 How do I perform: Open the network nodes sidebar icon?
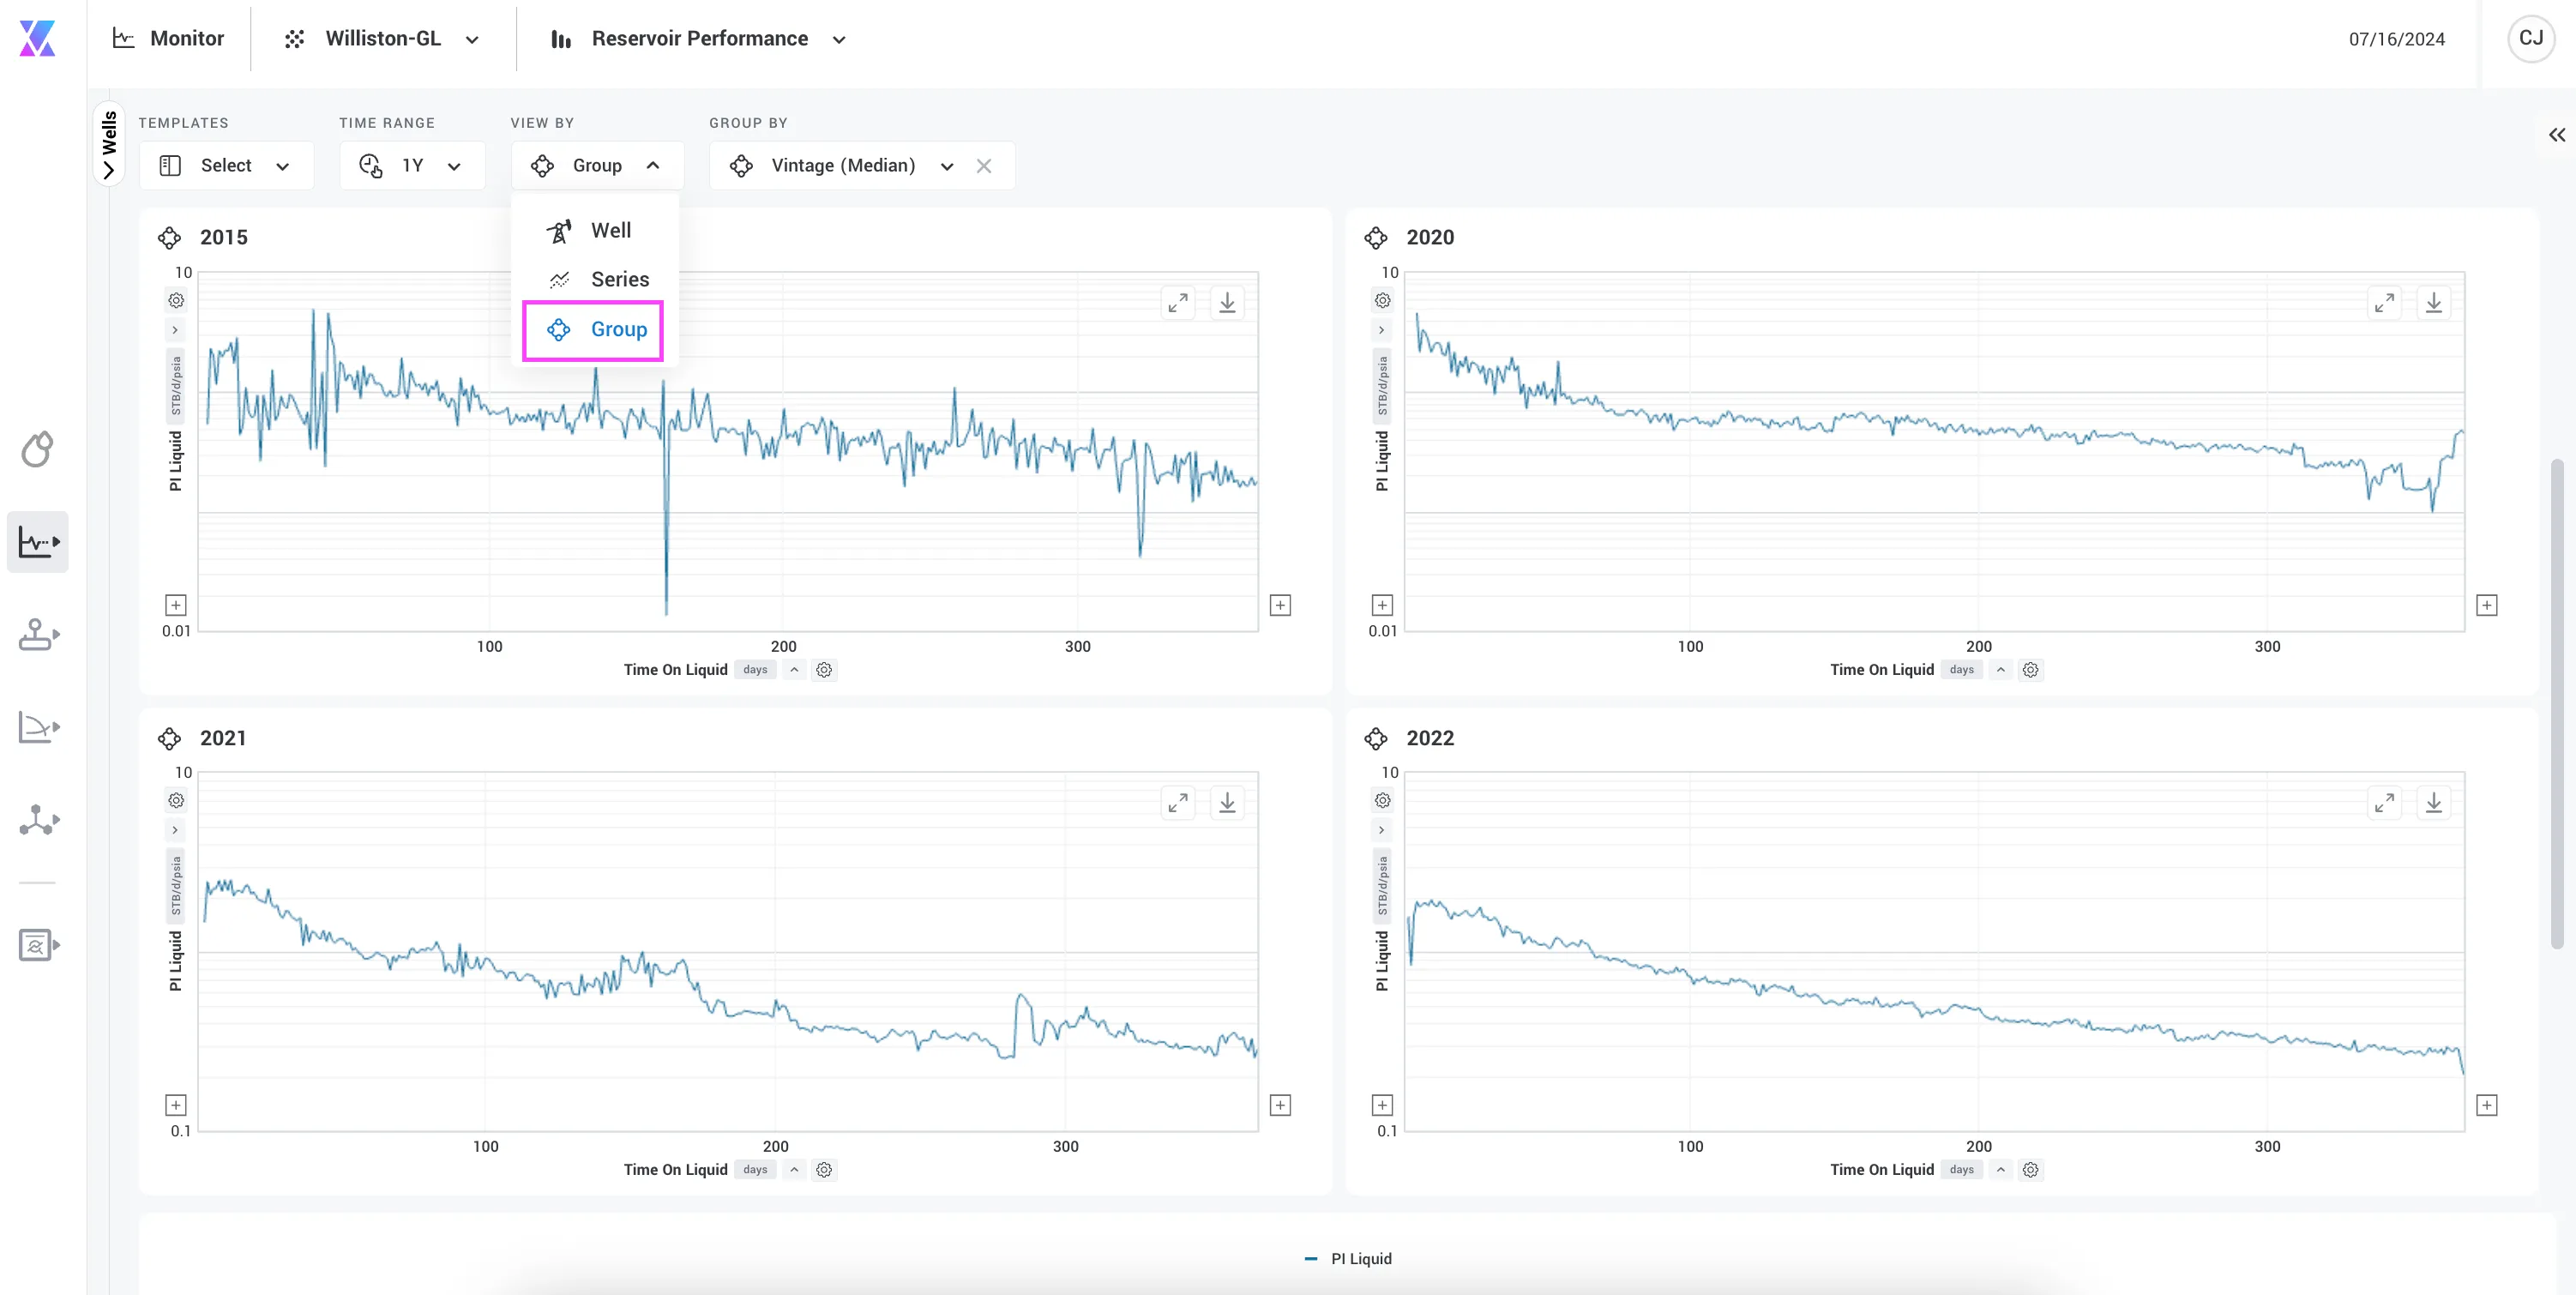coord(38,820)
